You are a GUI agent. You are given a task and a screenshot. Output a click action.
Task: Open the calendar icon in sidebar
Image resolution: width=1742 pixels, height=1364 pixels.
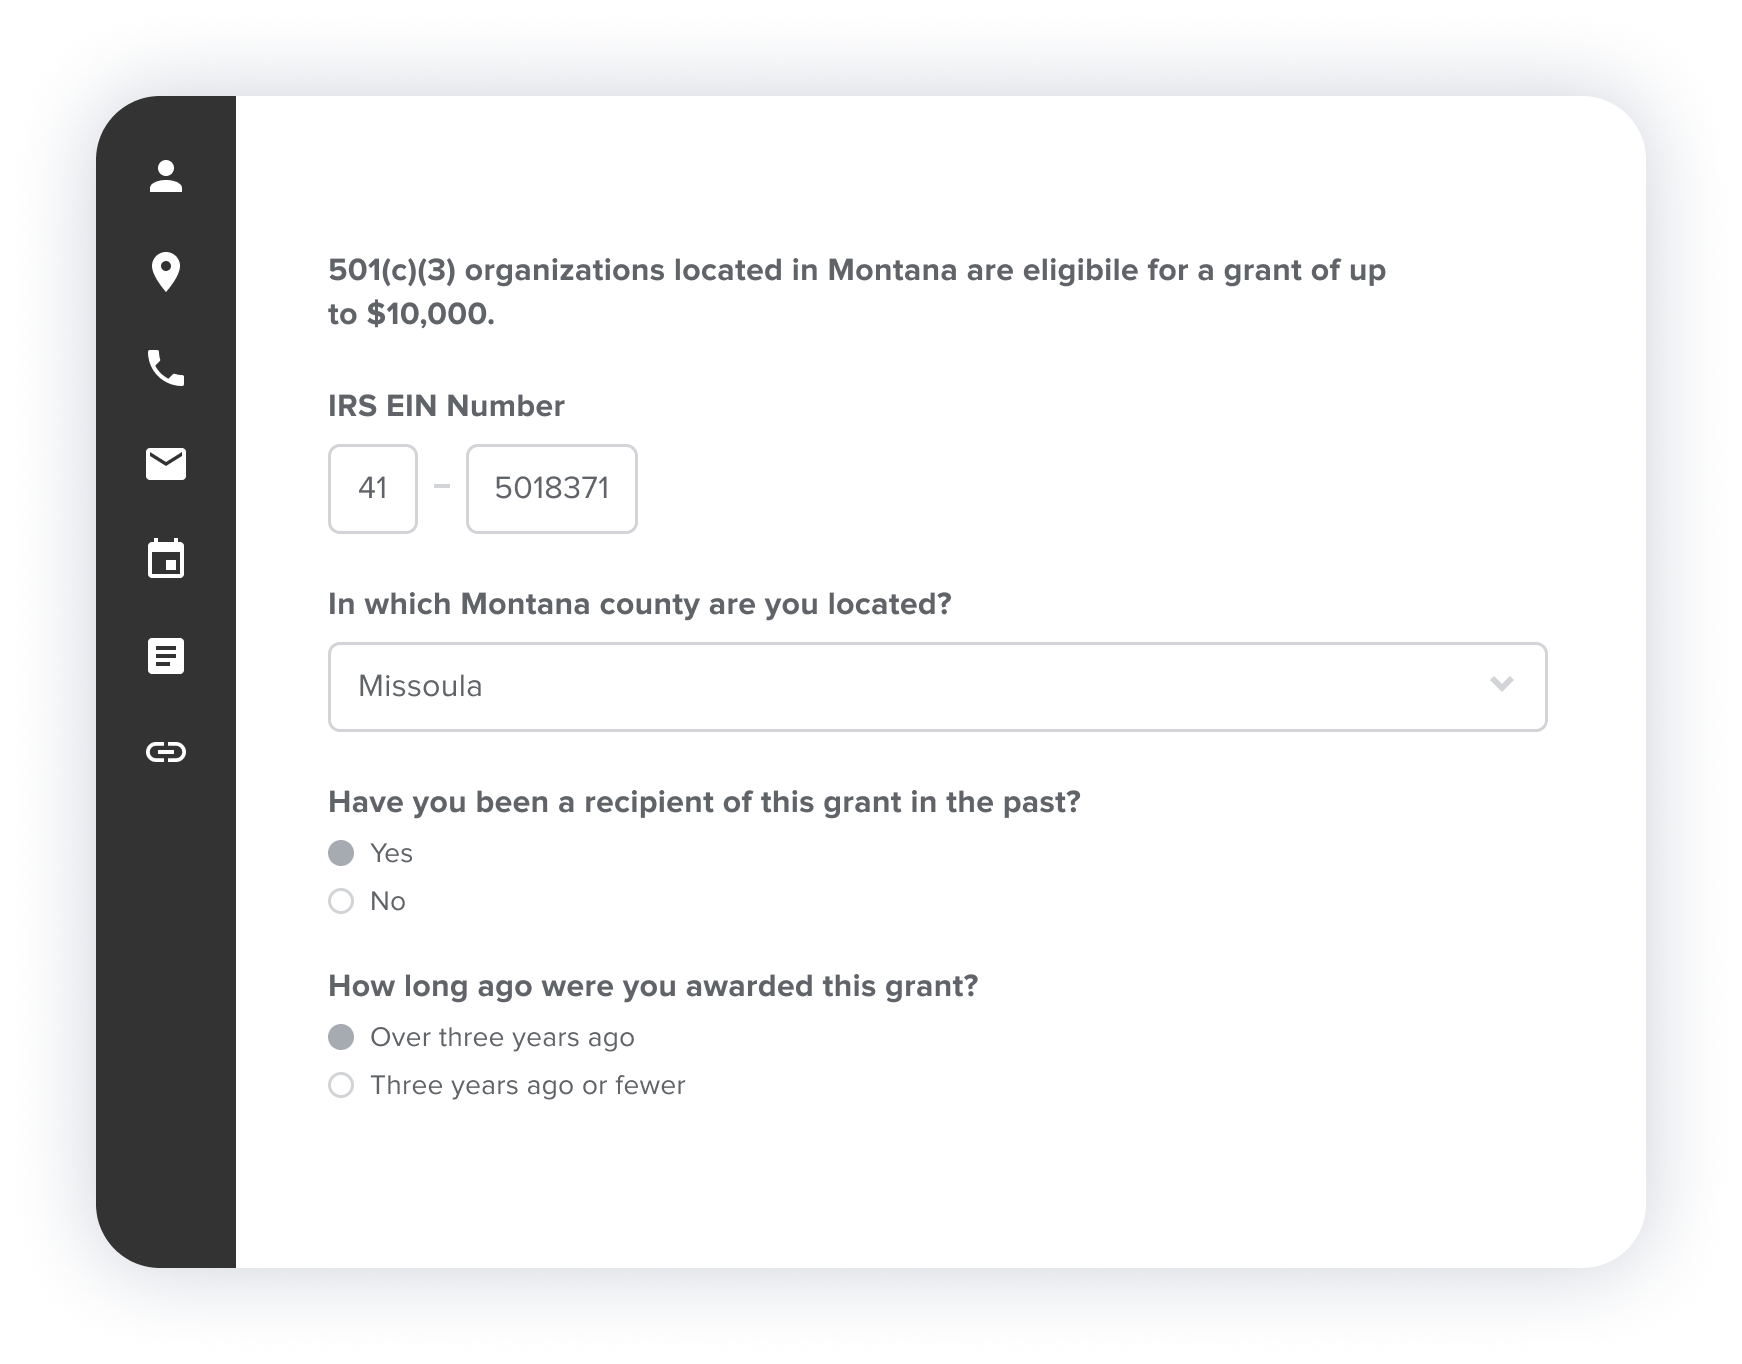point(166,559)
